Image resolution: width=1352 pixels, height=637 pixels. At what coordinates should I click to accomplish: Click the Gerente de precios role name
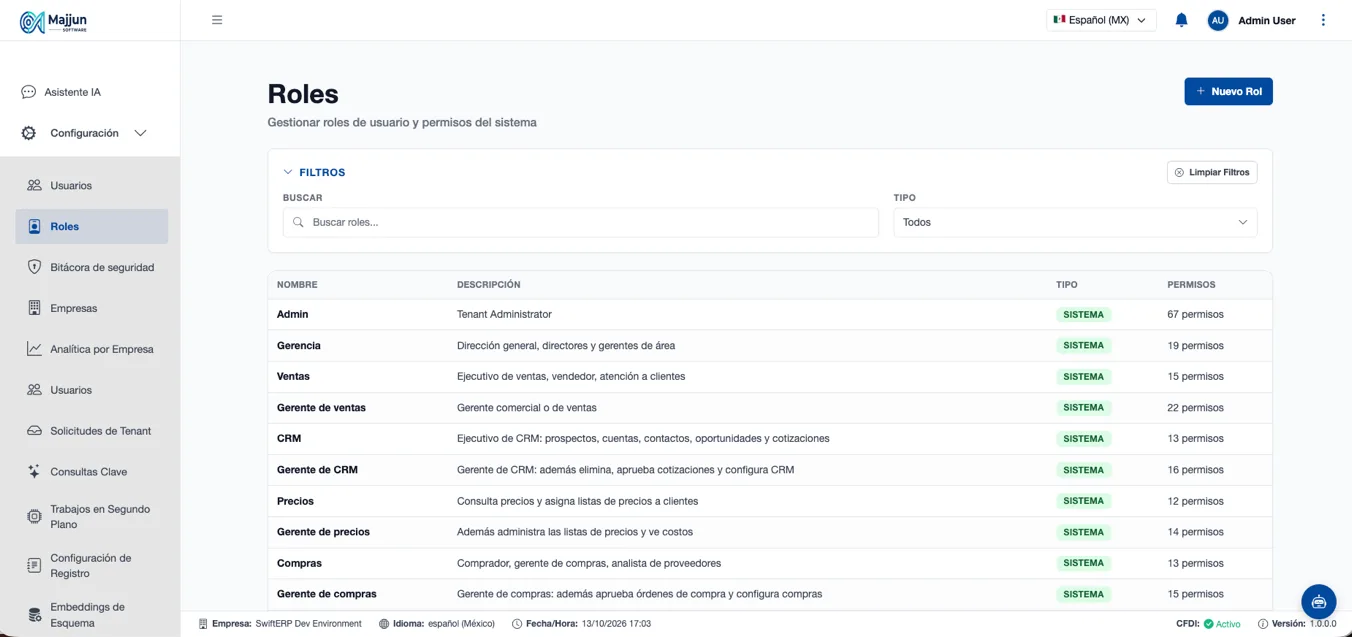pos(323,532)
